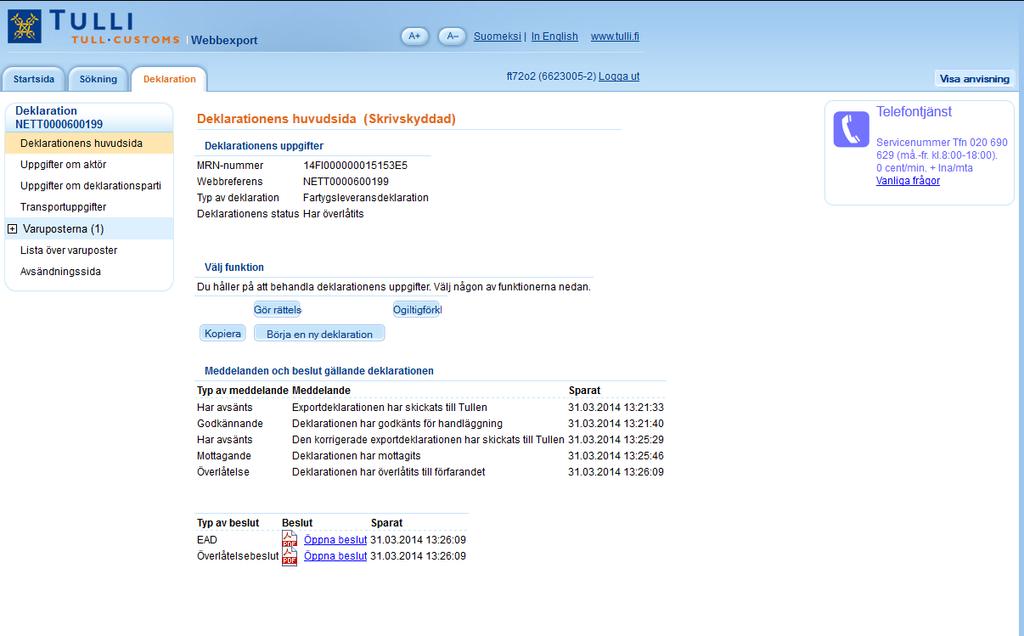Select the Deklaration tab
The width and height of the screenshot is (1024, 636).
169,79
